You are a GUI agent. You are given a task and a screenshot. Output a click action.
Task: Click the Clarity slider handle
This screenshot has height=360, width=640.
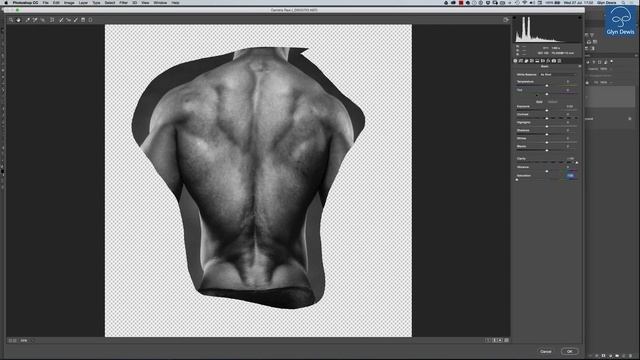pyautogui.click(x=577, y=162)
